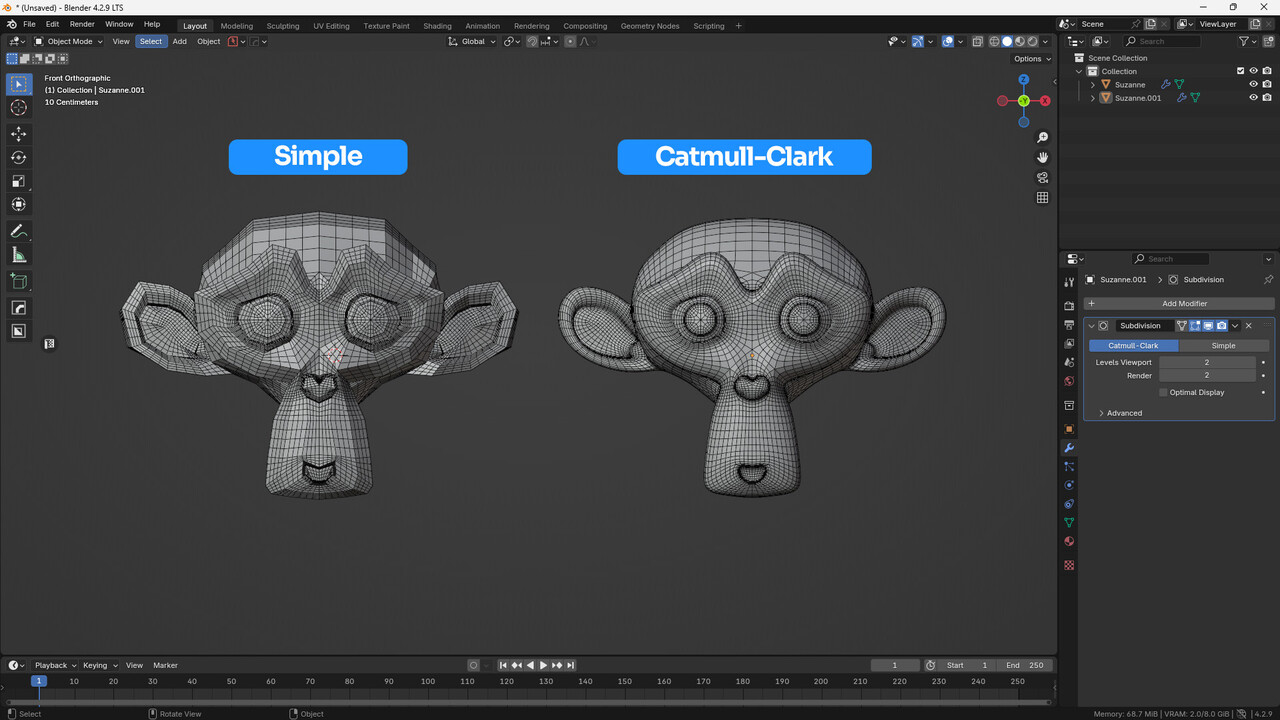Select the Measure tool
This screenshot has height=720, width=1280.
pos(19,255)
